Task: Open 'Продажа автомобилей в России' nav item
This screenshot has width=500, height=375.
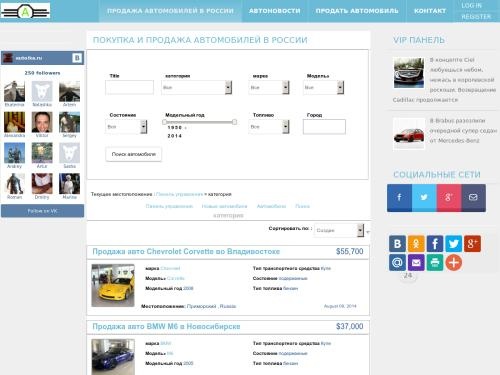Action: click(170, 11)
